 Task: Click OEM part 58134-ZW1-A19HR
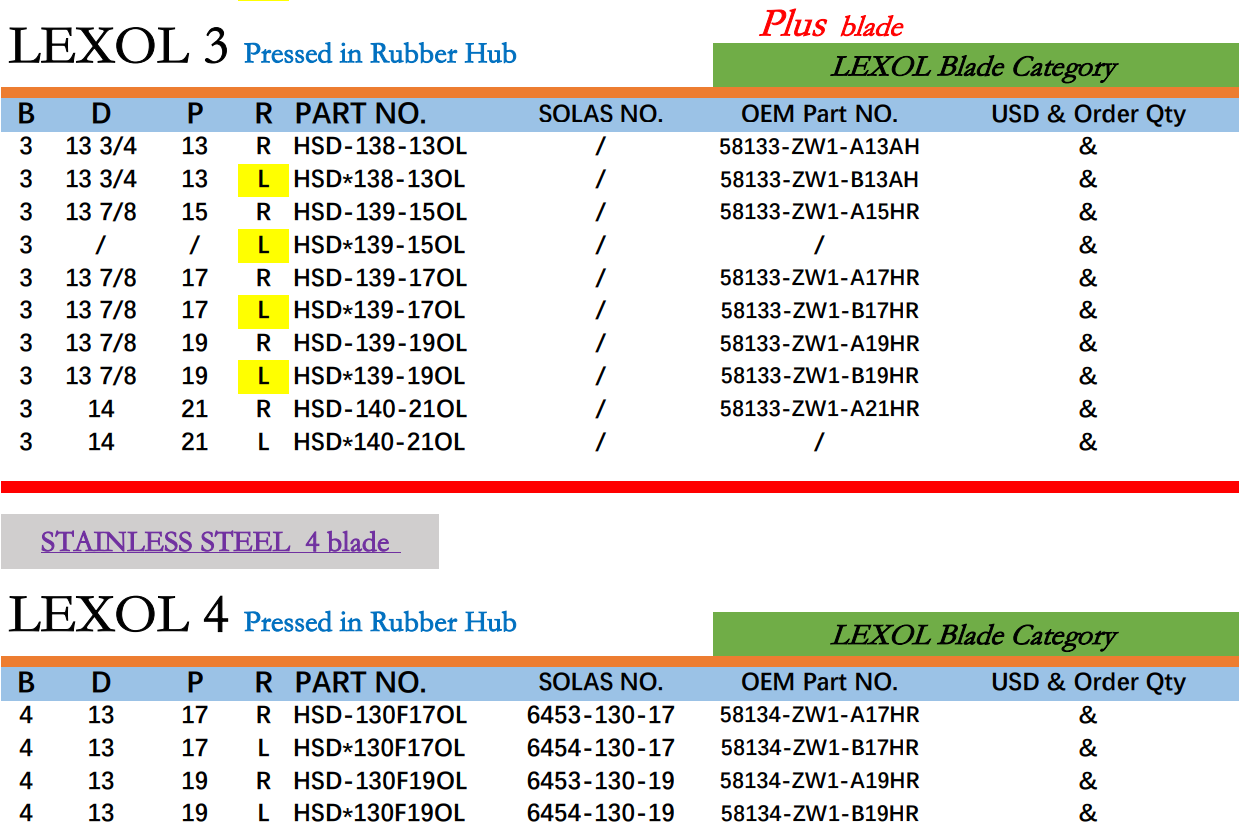click(819, 781)
